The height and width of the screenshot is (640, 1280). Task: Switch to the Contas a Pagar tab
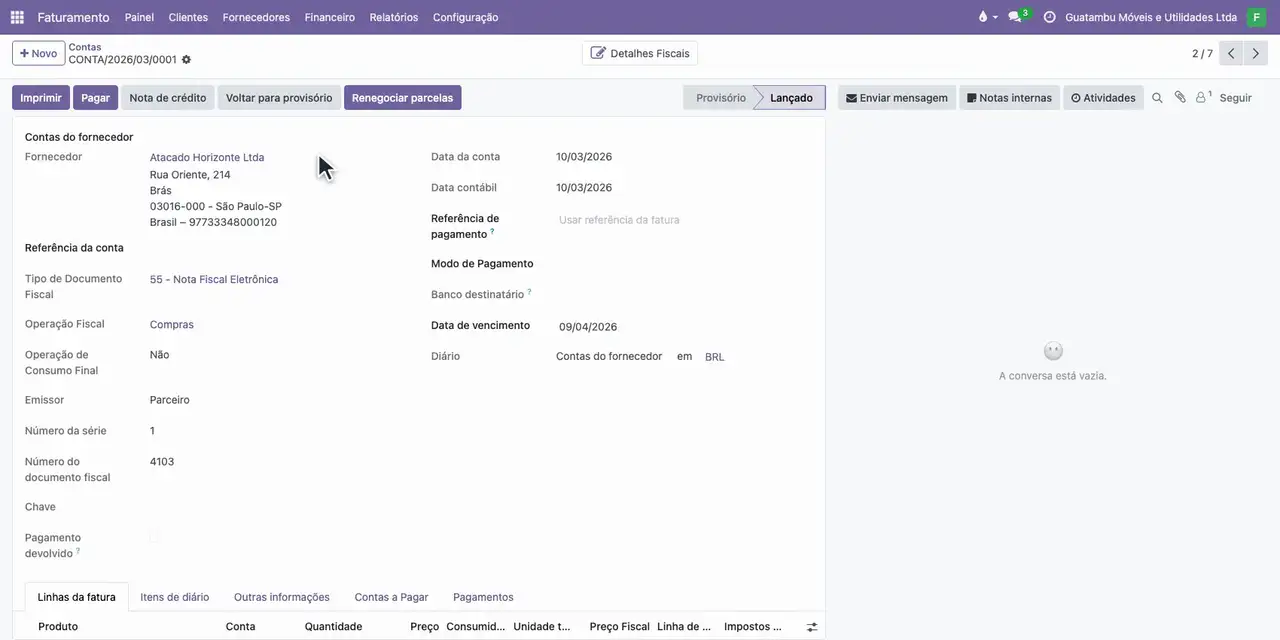[x=391, y=597]
